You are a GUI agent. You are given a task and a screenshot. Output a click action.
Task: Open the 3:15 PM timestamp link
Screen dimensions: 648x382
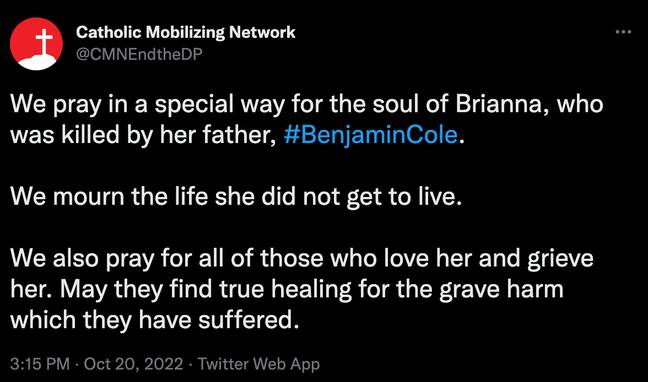40,364
